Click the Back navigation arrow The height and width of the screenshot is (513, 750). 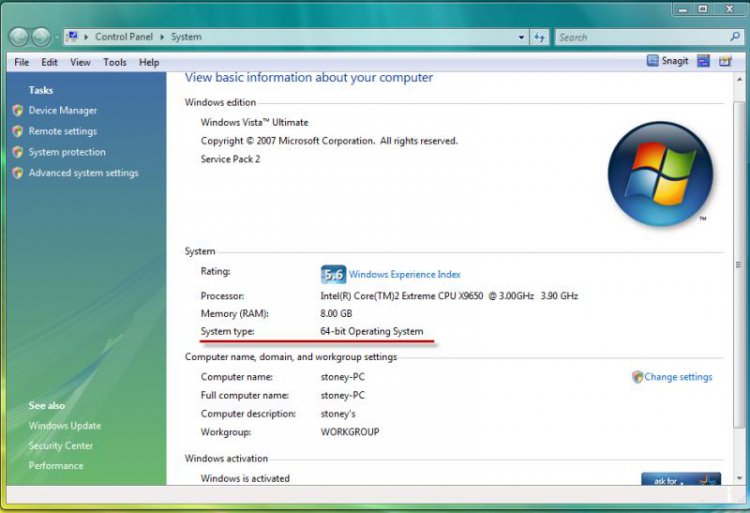click(19, 37)
